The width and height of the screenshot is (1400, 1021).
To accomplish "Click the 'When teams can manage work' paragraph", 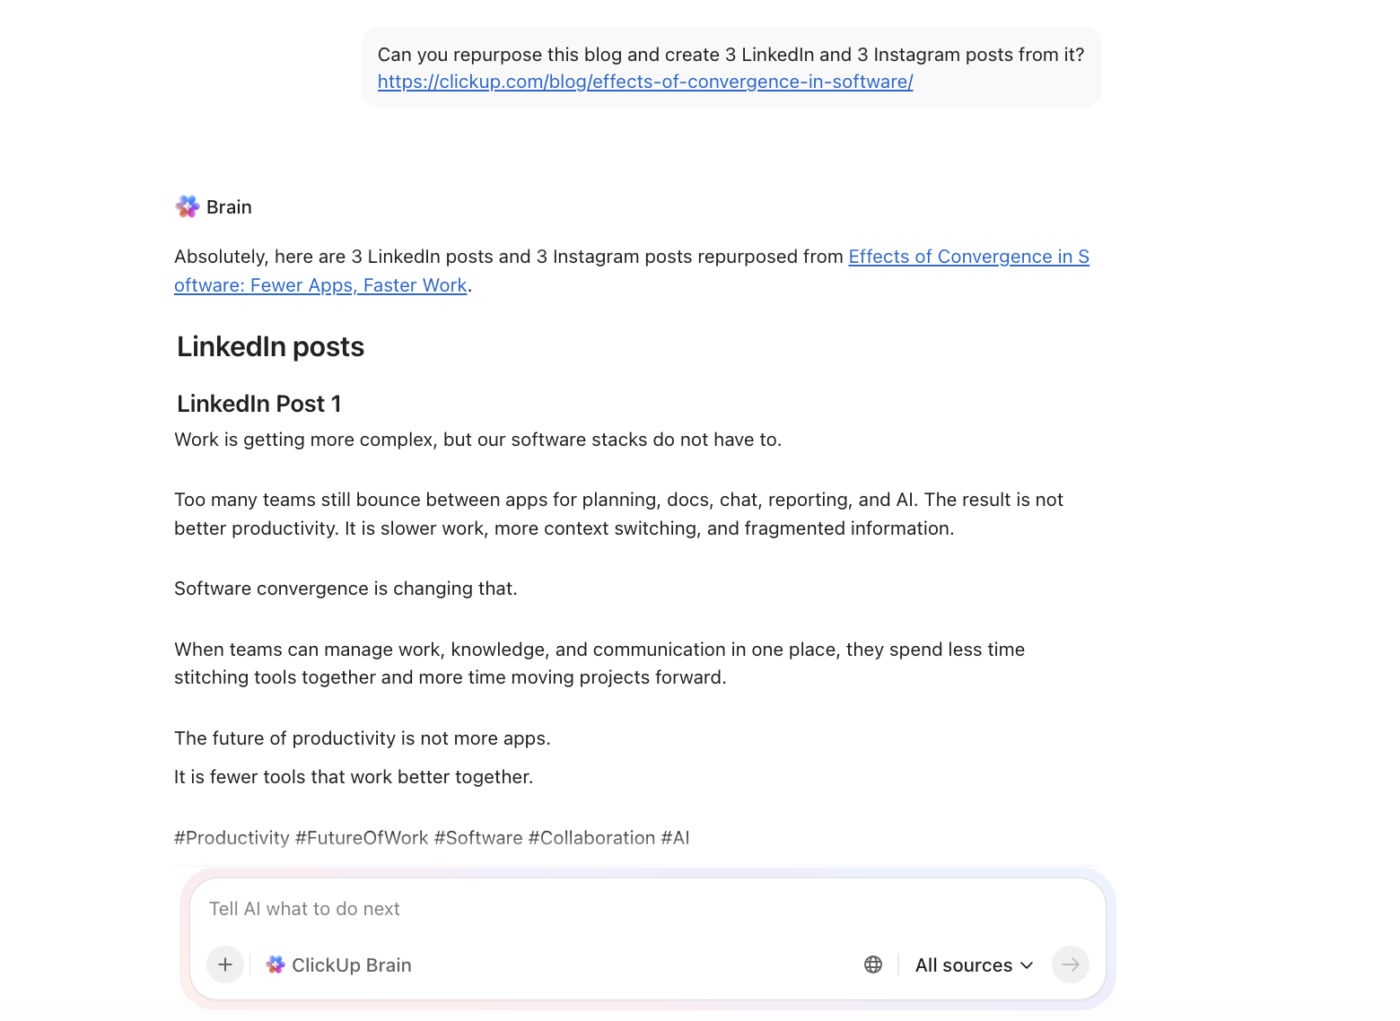I will pos(599,663).
